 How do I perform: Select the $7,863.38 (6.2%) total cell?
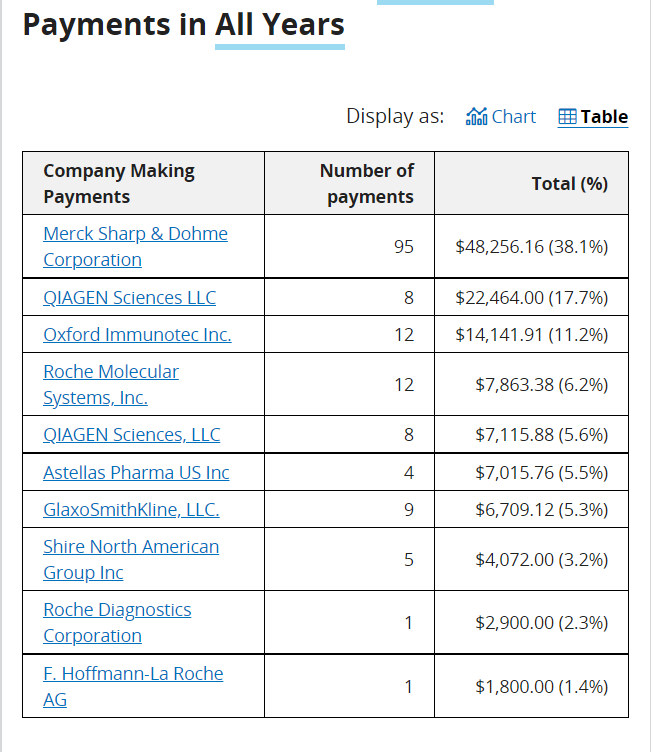[x=532, y=384]
